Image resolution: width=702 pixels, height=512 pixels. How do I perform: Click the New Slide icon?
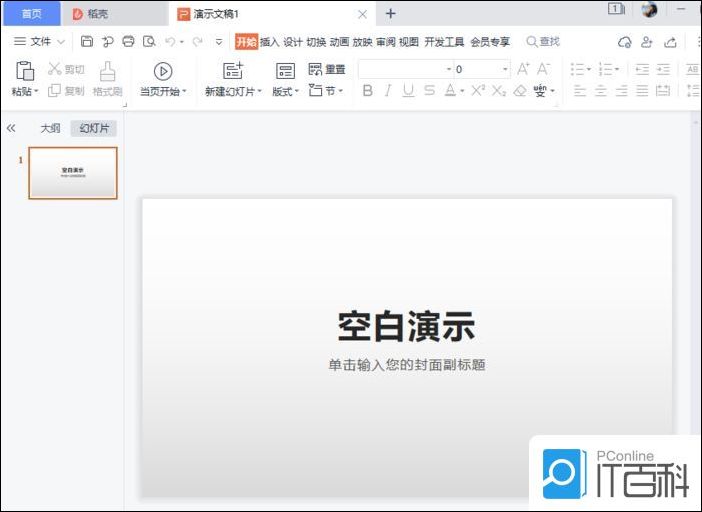pyautogui.click(x=233, y=71)
